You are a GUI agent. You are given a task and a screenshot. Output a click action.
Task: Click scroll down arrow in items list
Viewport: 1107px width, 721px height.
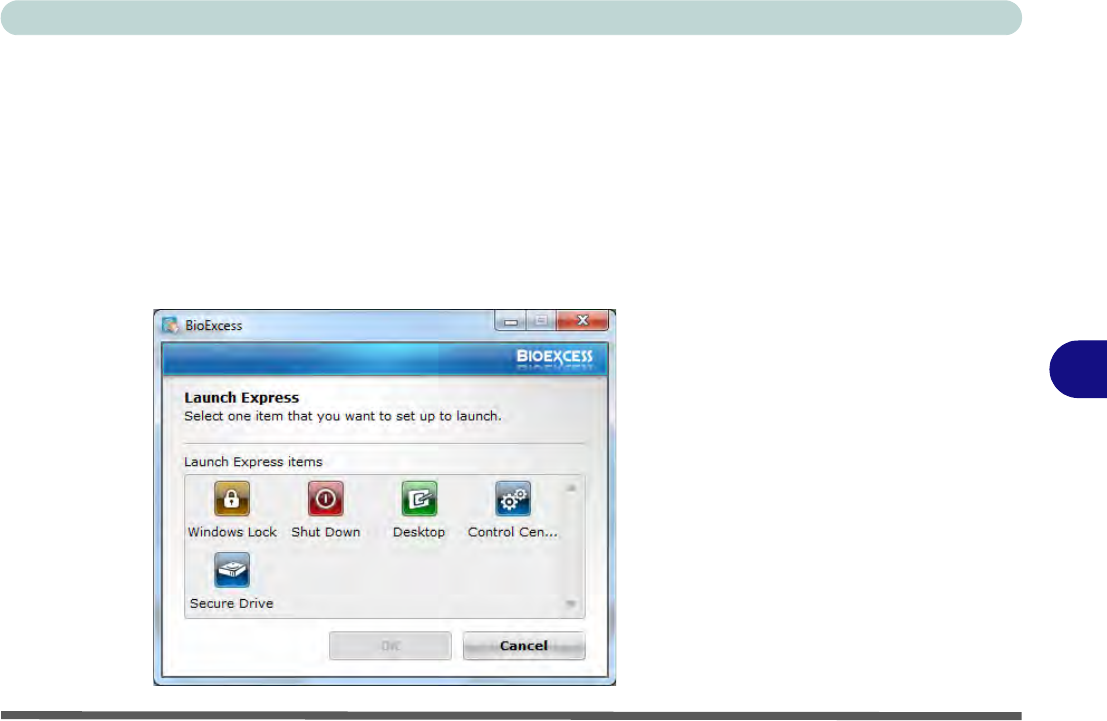[571, 604]
